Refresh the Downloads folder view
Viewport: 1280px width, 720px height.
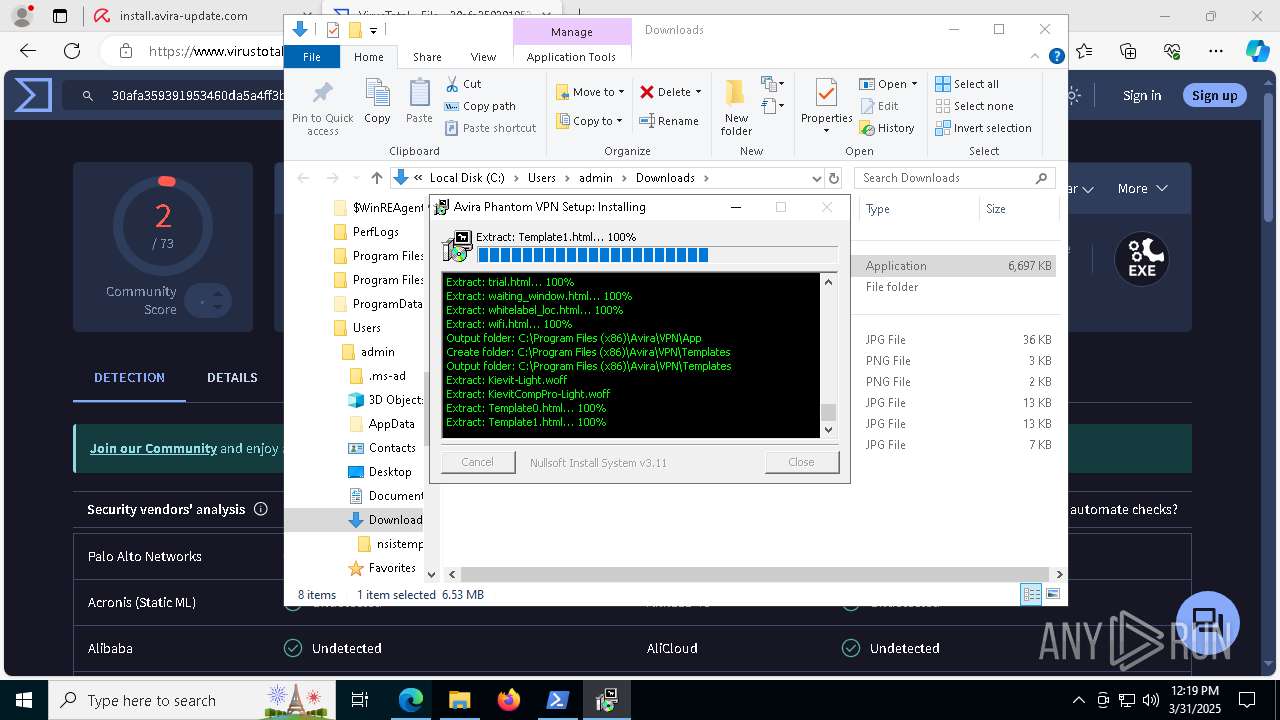(834, 178)
